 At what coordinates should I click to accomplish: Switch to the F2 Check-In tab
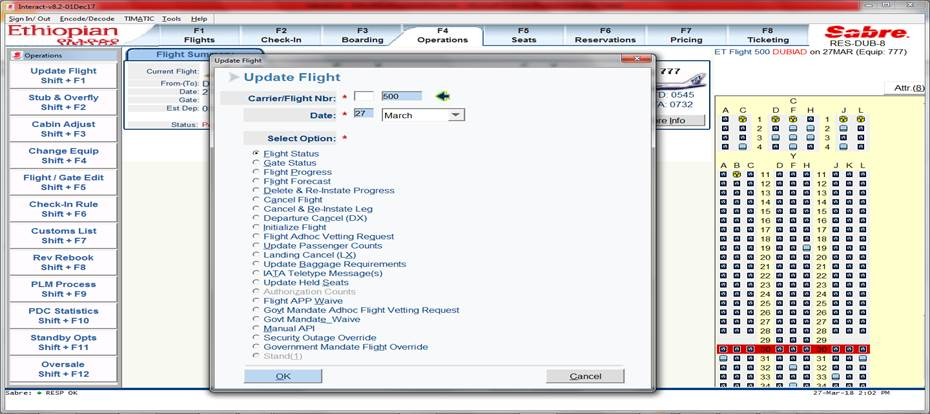(281, 35)
